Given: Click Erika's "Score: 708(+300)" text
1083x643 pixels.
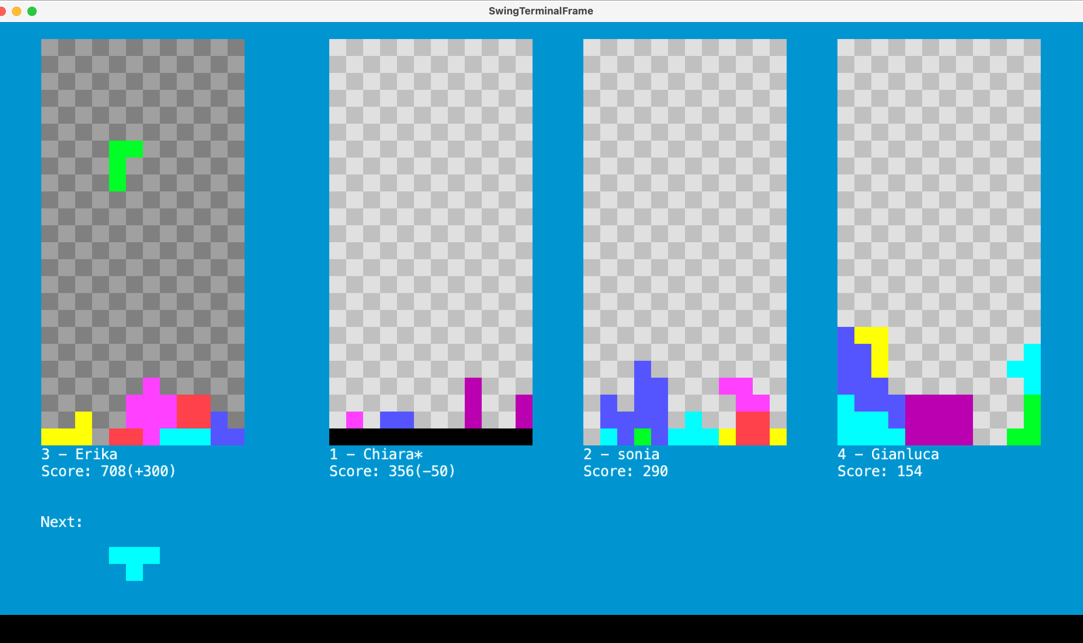Looking at the screenshot, I should pos(108,471).
